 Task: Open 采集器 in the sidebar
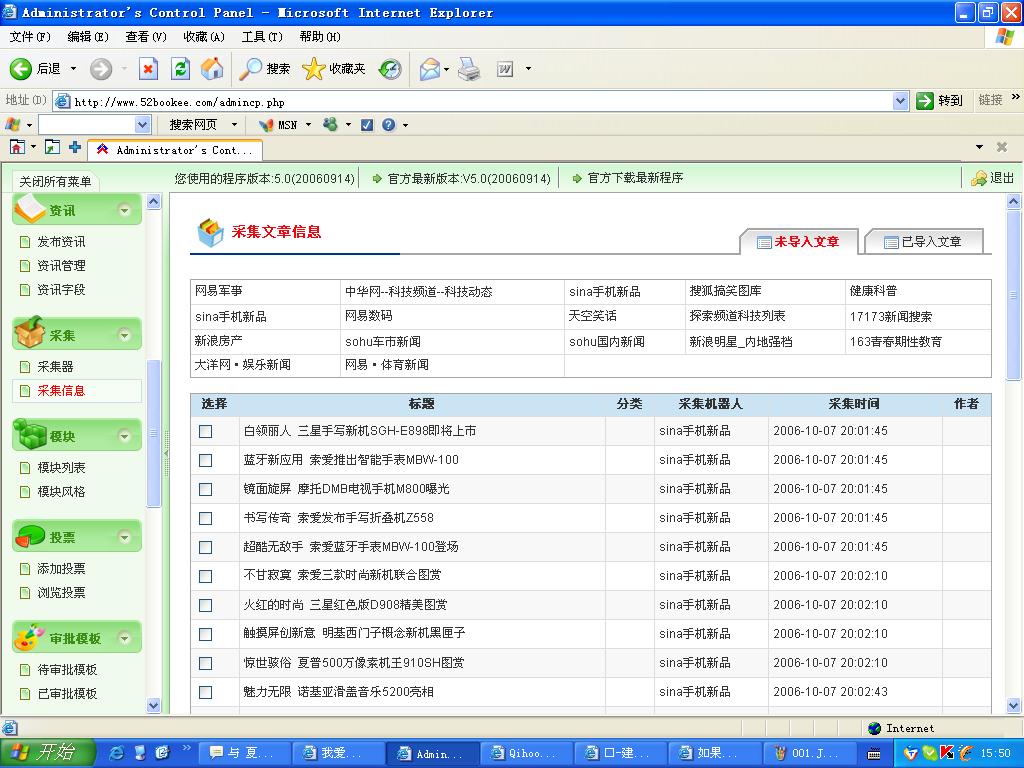coord(55,366)
